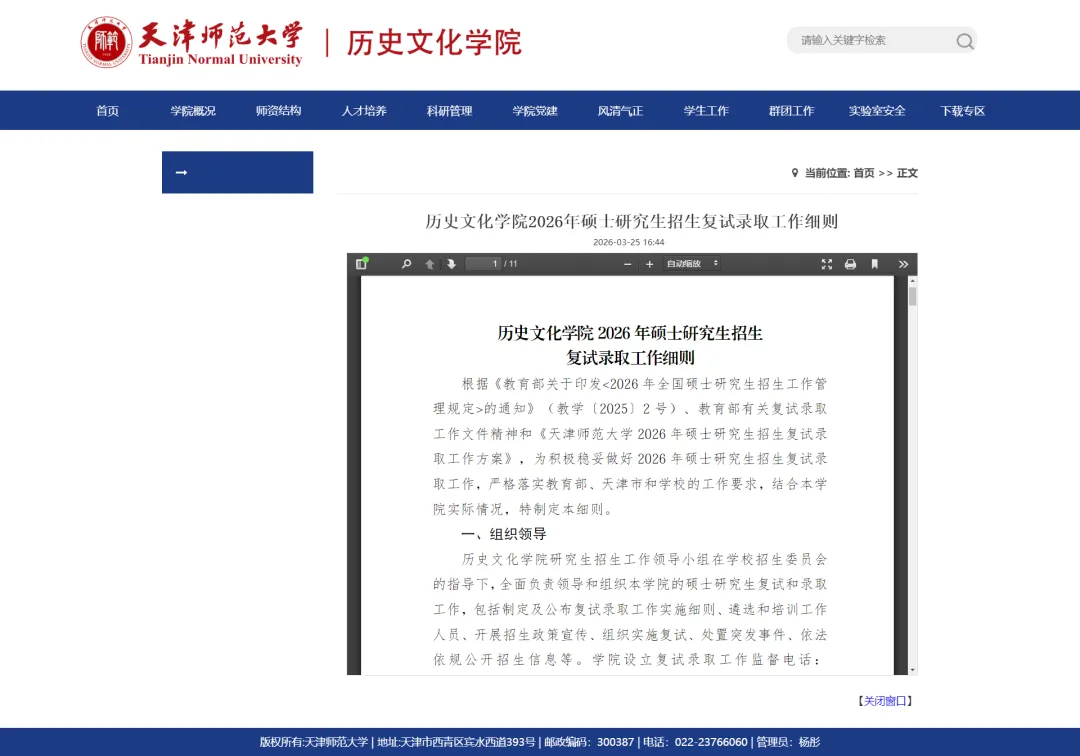This screenshot has height=756, width=1080.
Task: Go to next PDF page
Action: [x=451, y=264]
